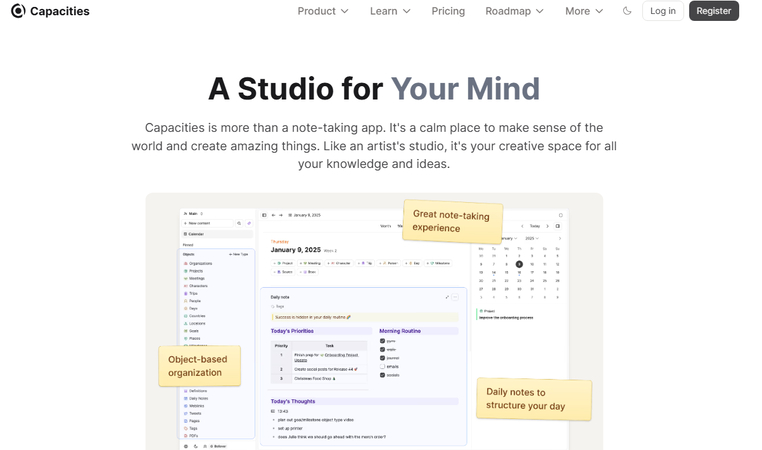
Task: Click the next month chevron in the calendar
Action: point(558,238)
